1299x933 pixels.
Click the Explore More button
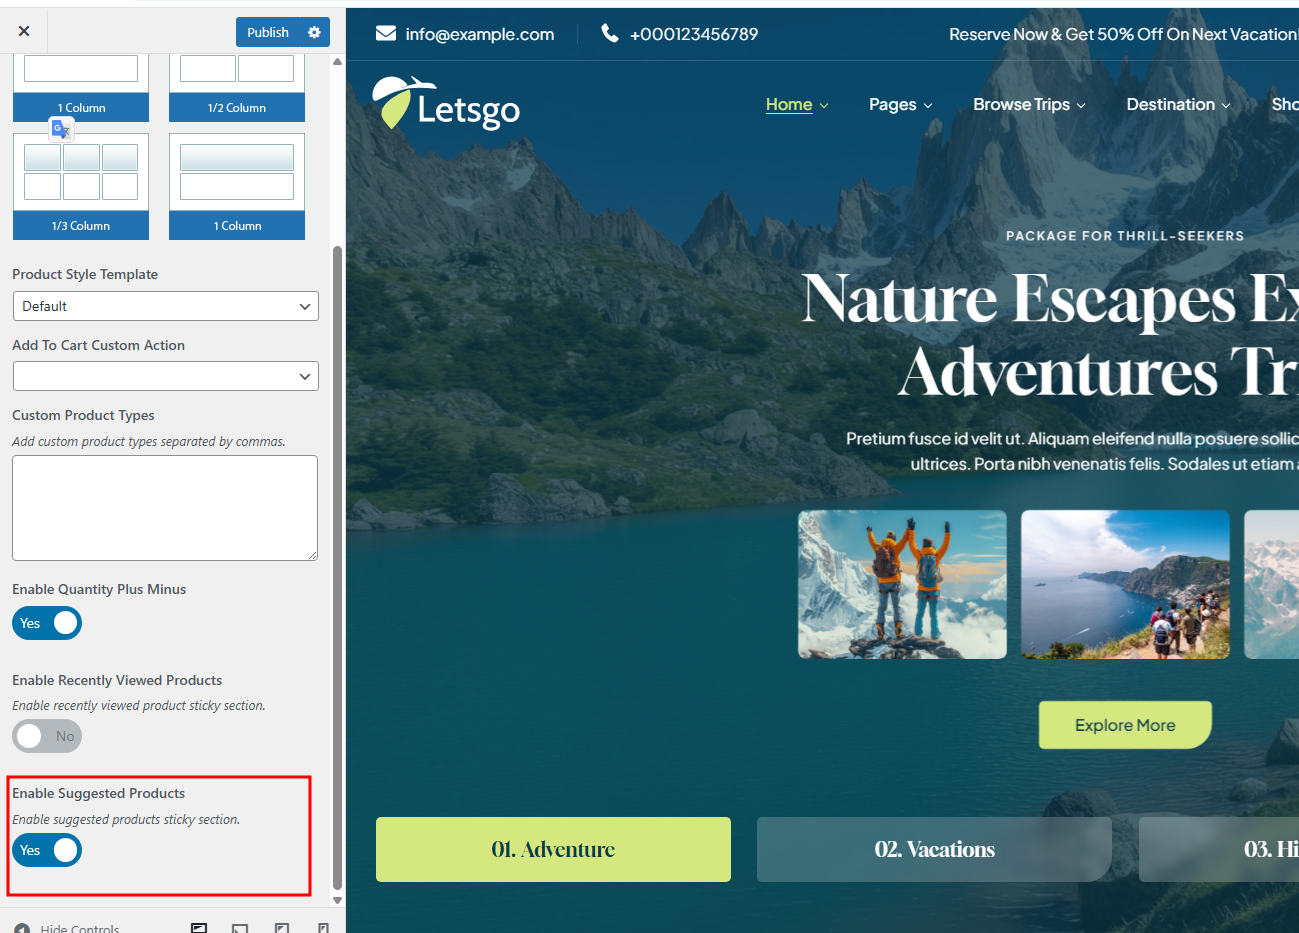1125,725
